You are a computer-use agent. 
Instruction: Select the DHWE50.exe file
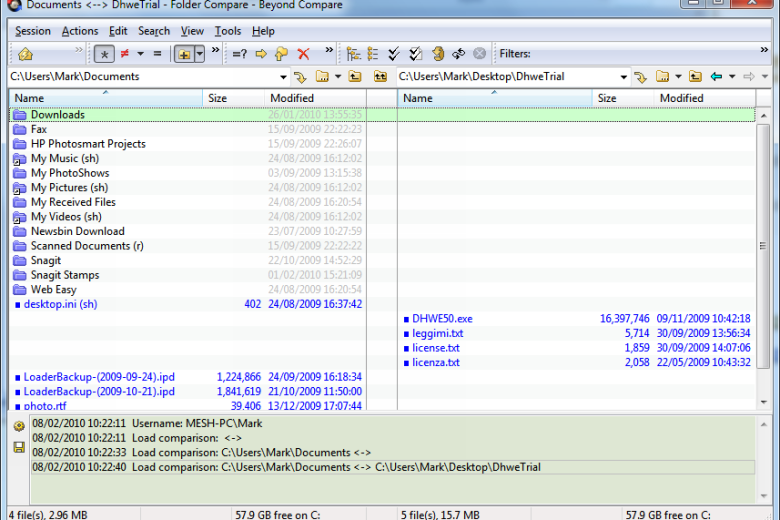(x=442, y=319)
